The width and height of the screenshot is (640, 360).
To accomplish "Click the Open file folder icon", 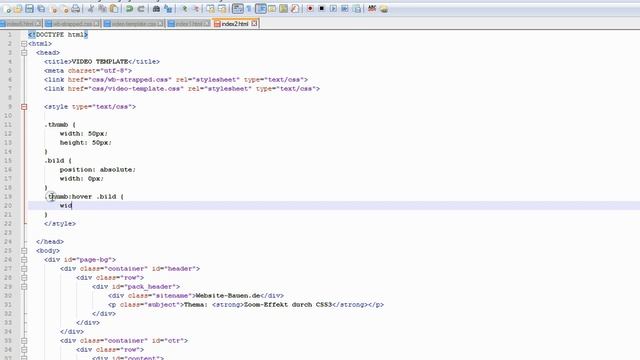I will (18, 9).
